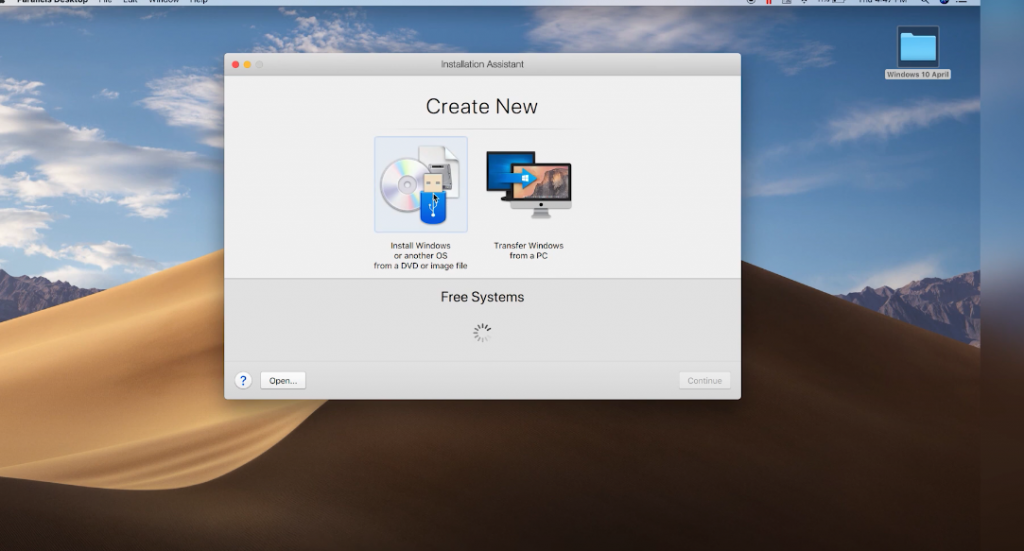This screenshot has height=551, width=1024.
Task: Close the Installation Assistant window
Action: tap(236, 64)
